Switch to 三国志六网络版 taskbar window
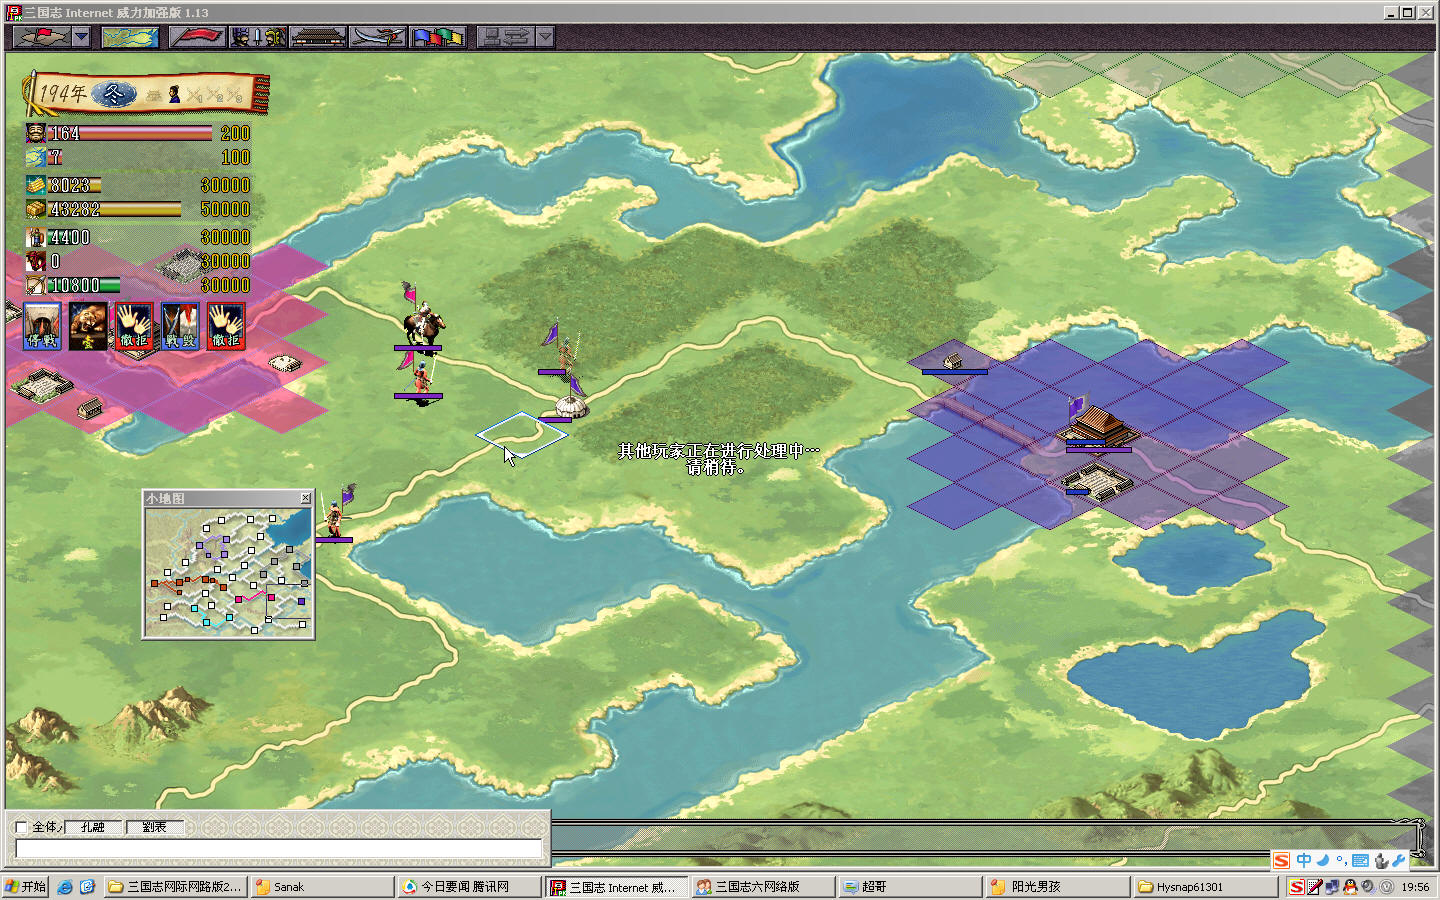 (762, 887)
